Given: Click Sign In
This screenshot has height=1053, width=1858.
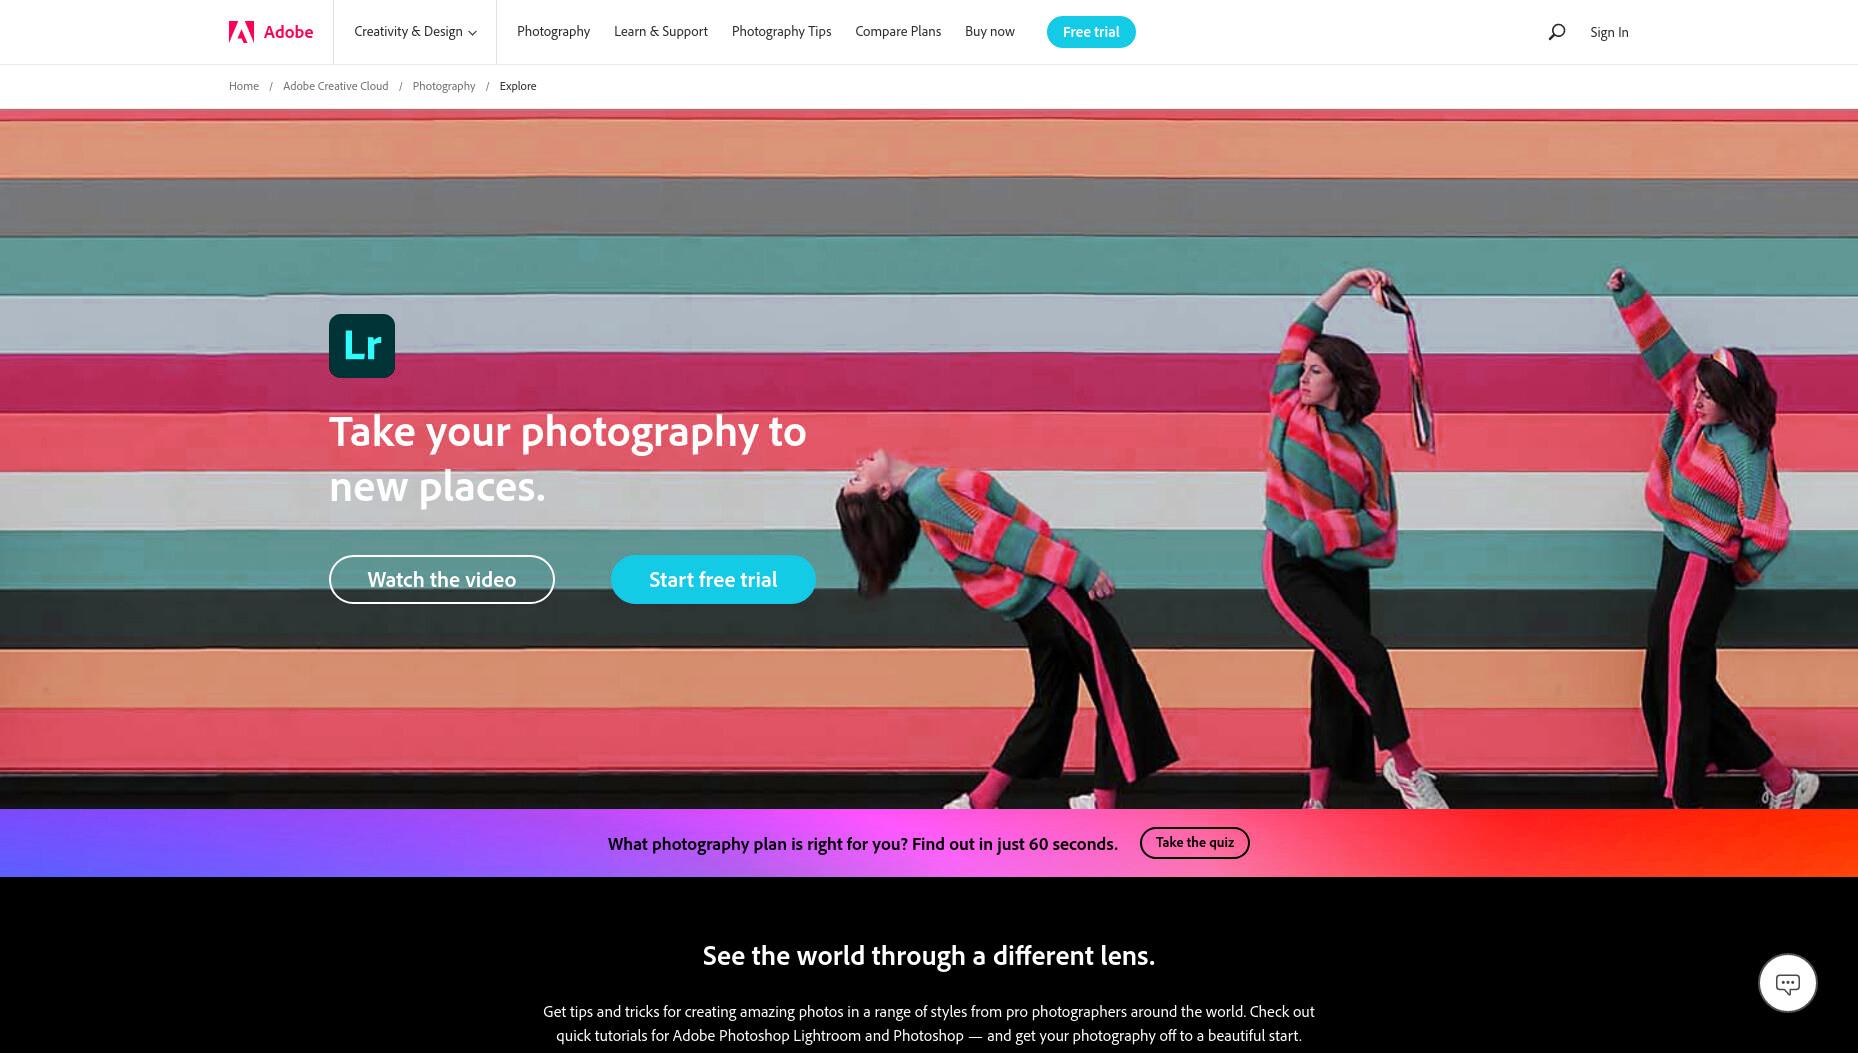Looking at the screenshot, I should click(x=1609, y=32).
